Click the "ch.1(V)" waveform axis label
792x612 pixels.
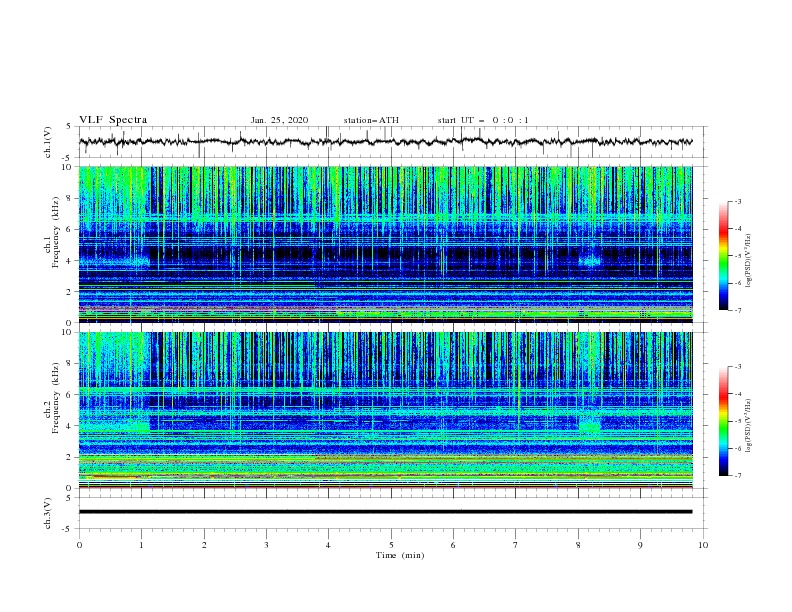pos(48,142)
